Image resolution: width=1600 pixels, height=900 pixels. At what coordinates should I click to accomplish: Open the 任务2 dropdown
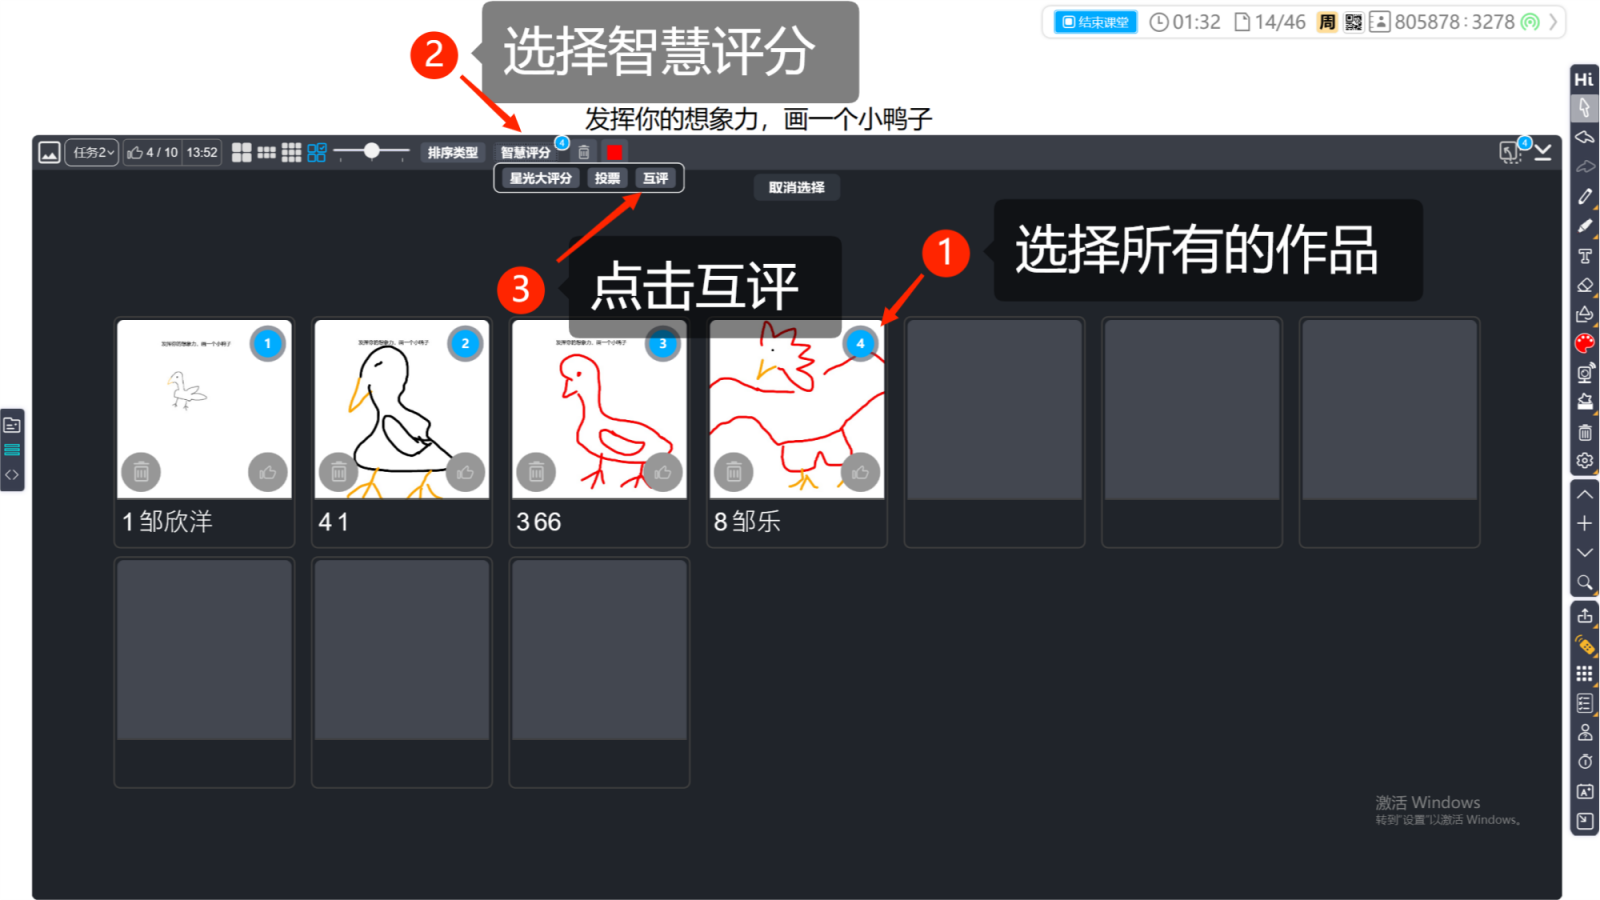point(93,152)
